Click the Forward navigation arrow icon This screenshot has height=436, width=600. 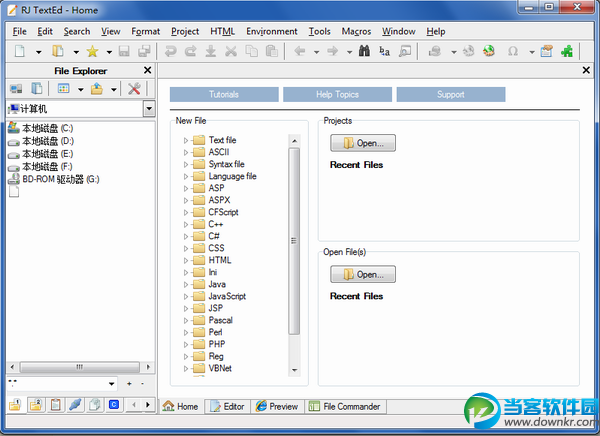pyautogui.click(x=333, y=51)
